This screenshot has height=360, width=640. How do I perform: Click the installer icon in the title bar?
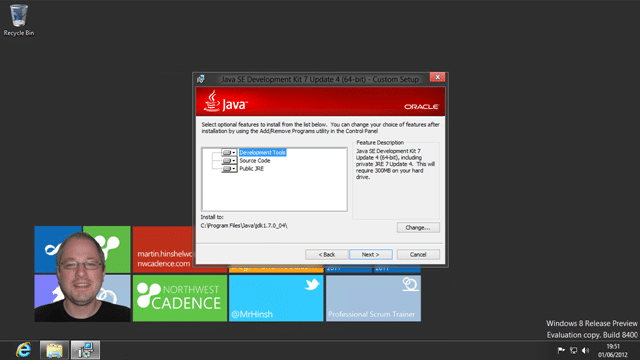click(x=201, y=79)
